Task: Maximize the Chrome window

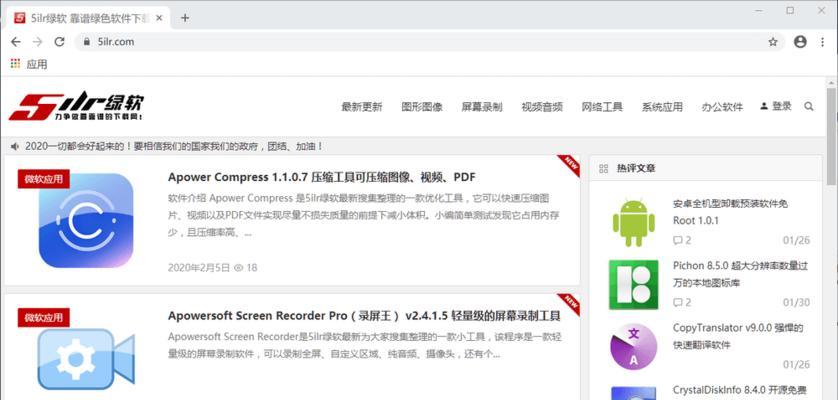Action: point(790,10)
